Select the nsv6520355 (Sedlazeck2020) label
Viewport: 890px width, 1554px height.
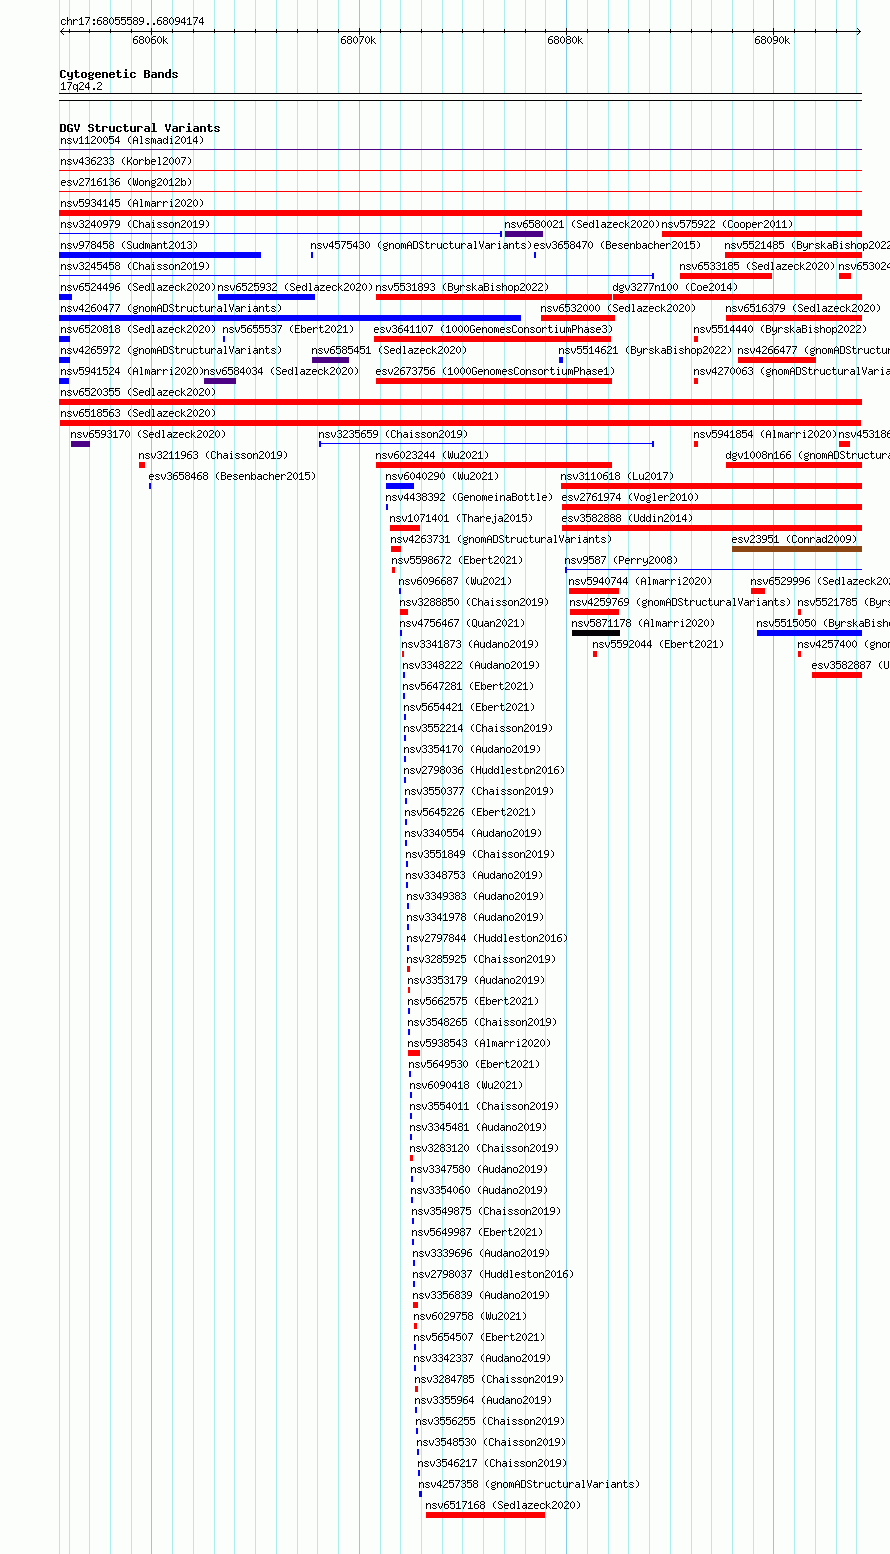click(138, 392)
